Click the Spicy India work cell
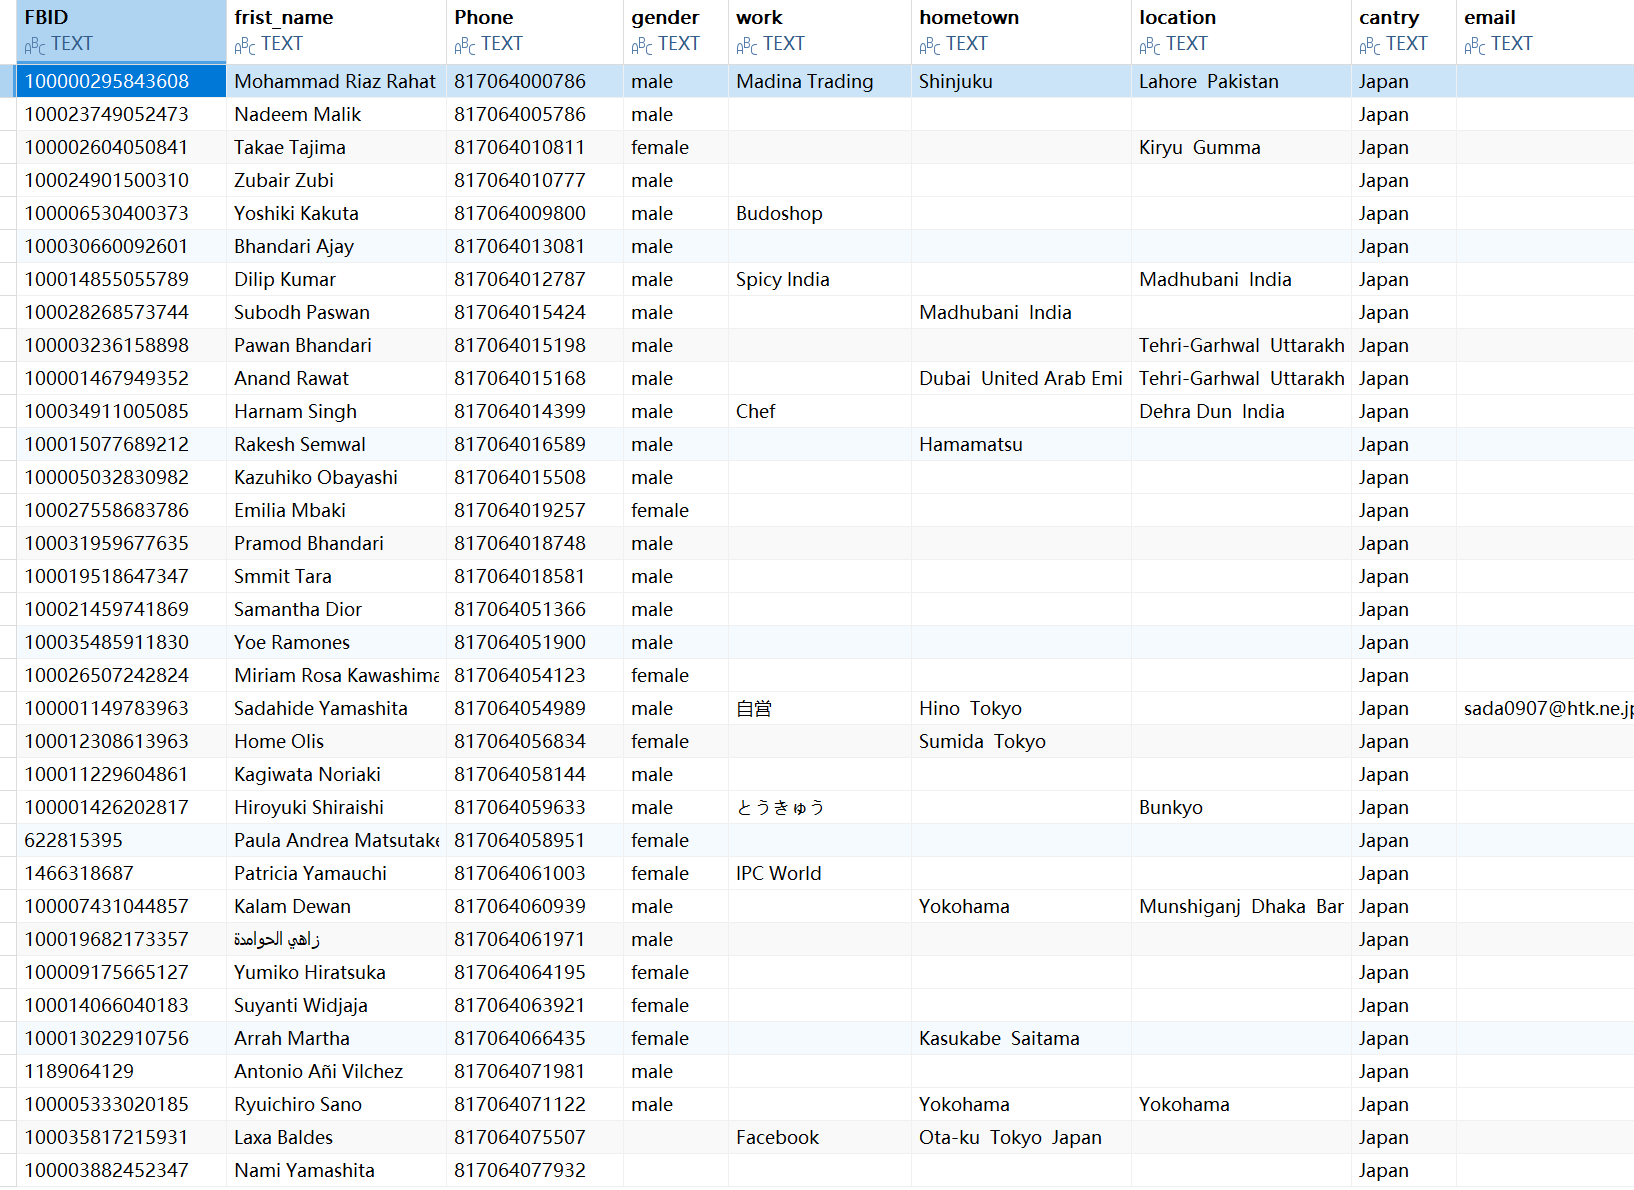This screenshot has height=1190, width=1634. (x=782, y=279)
